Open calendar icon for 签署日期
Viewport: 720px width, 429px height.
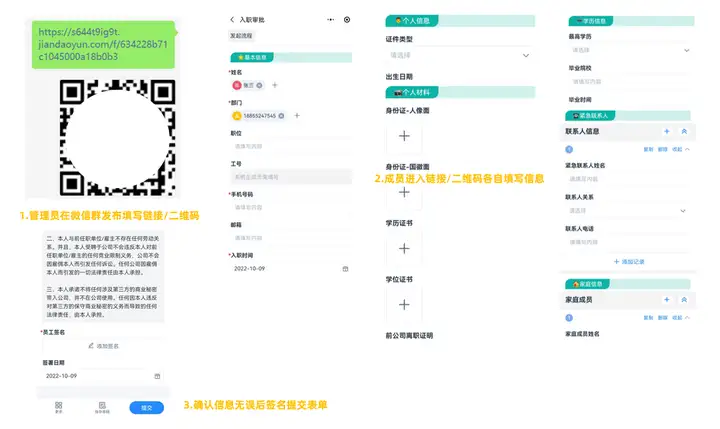[x=157, y=376]
